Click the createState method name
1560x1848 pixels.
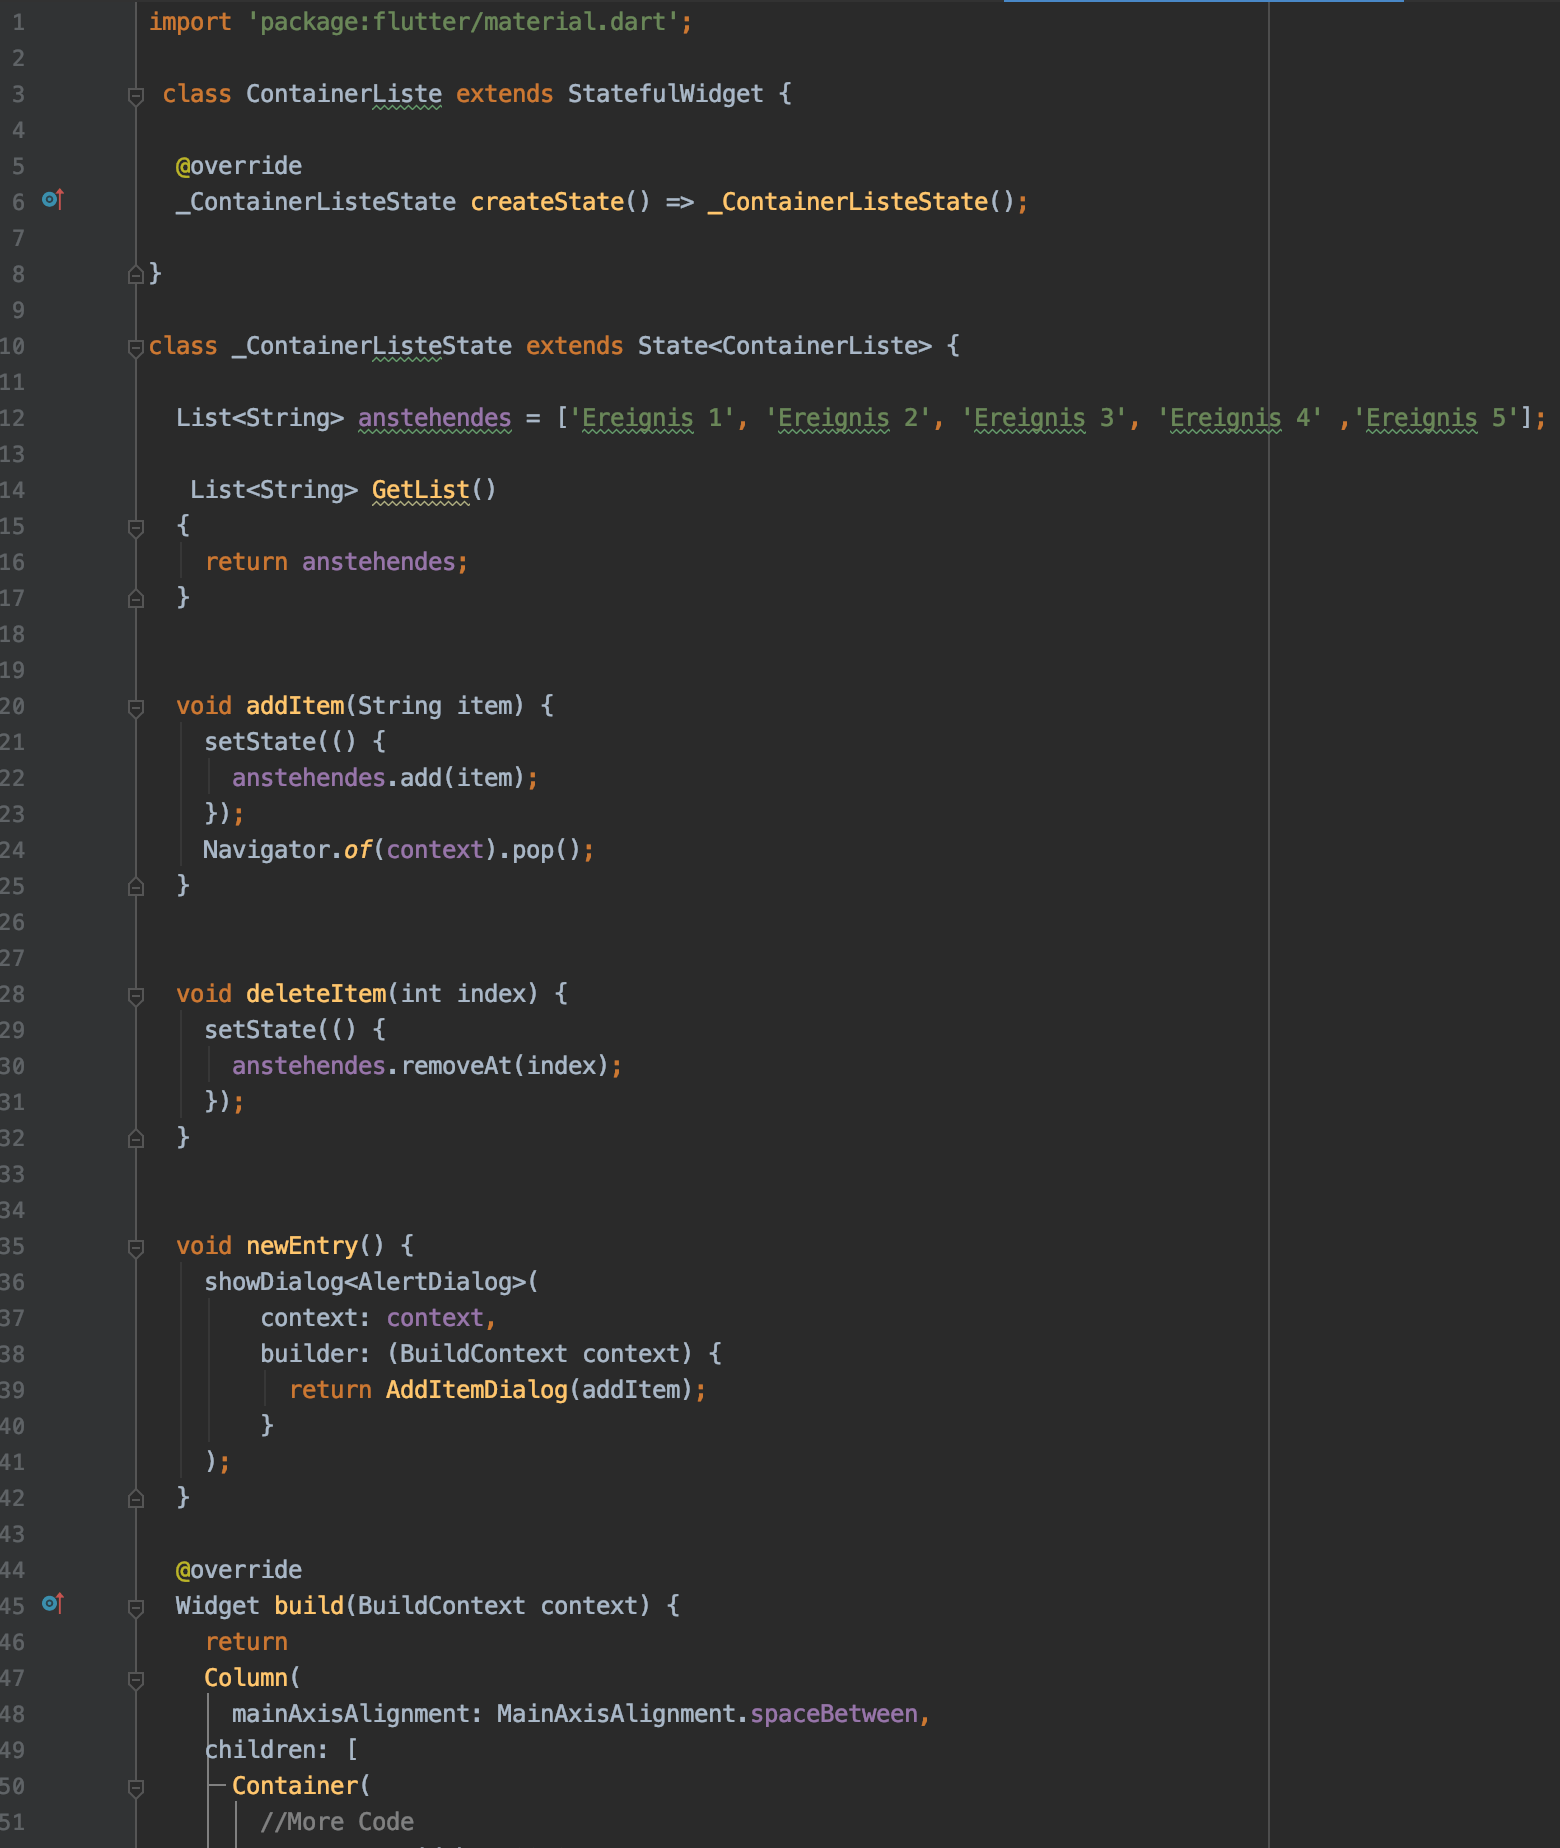(547, 202)
